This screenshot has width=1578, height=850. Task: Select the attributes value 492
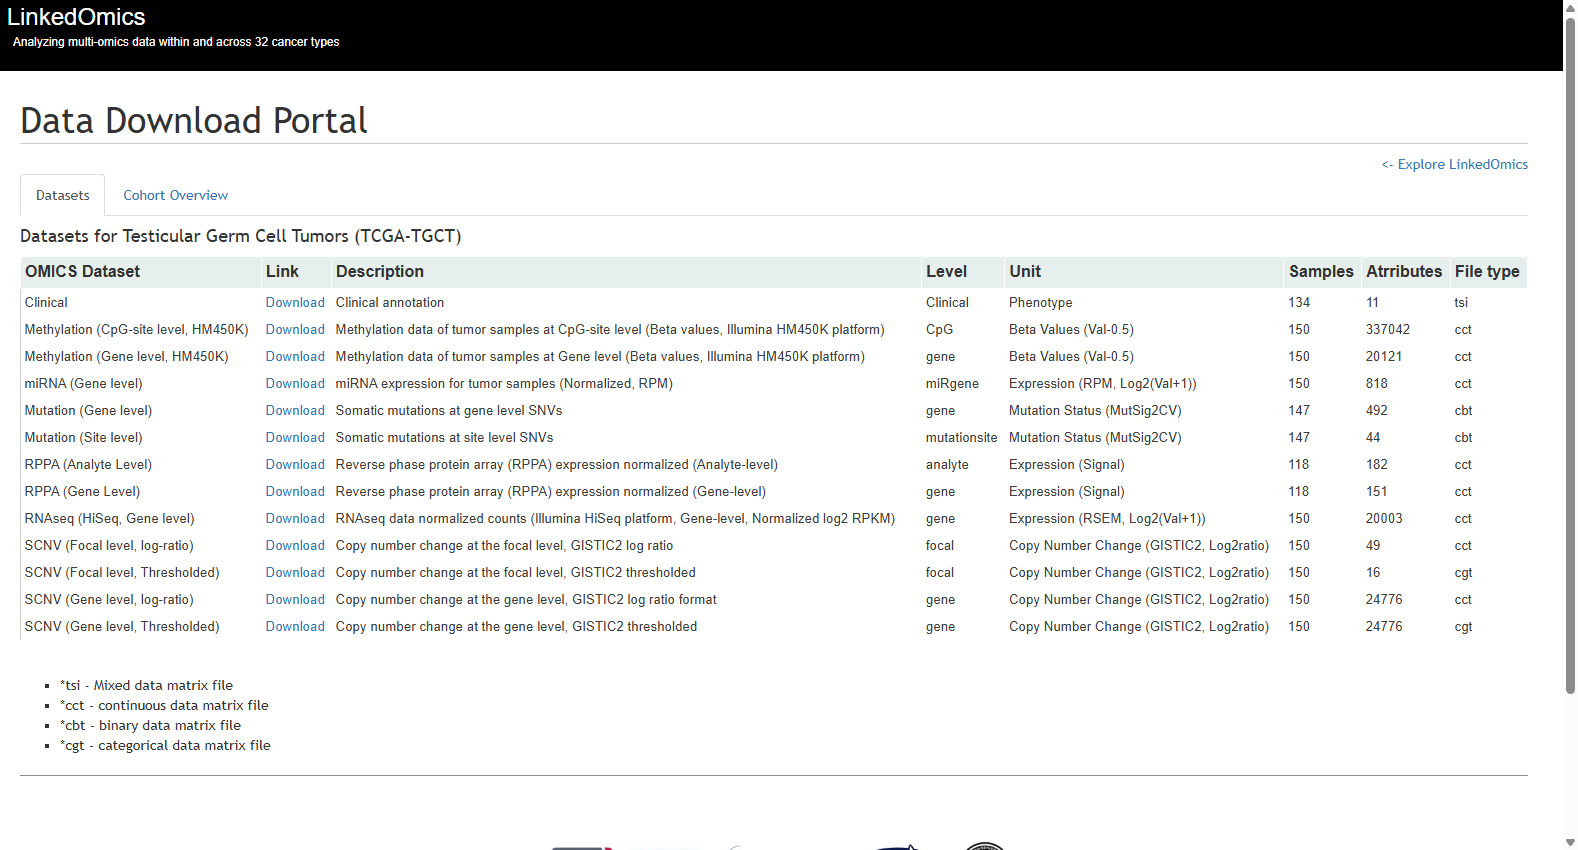point(1377,410)
